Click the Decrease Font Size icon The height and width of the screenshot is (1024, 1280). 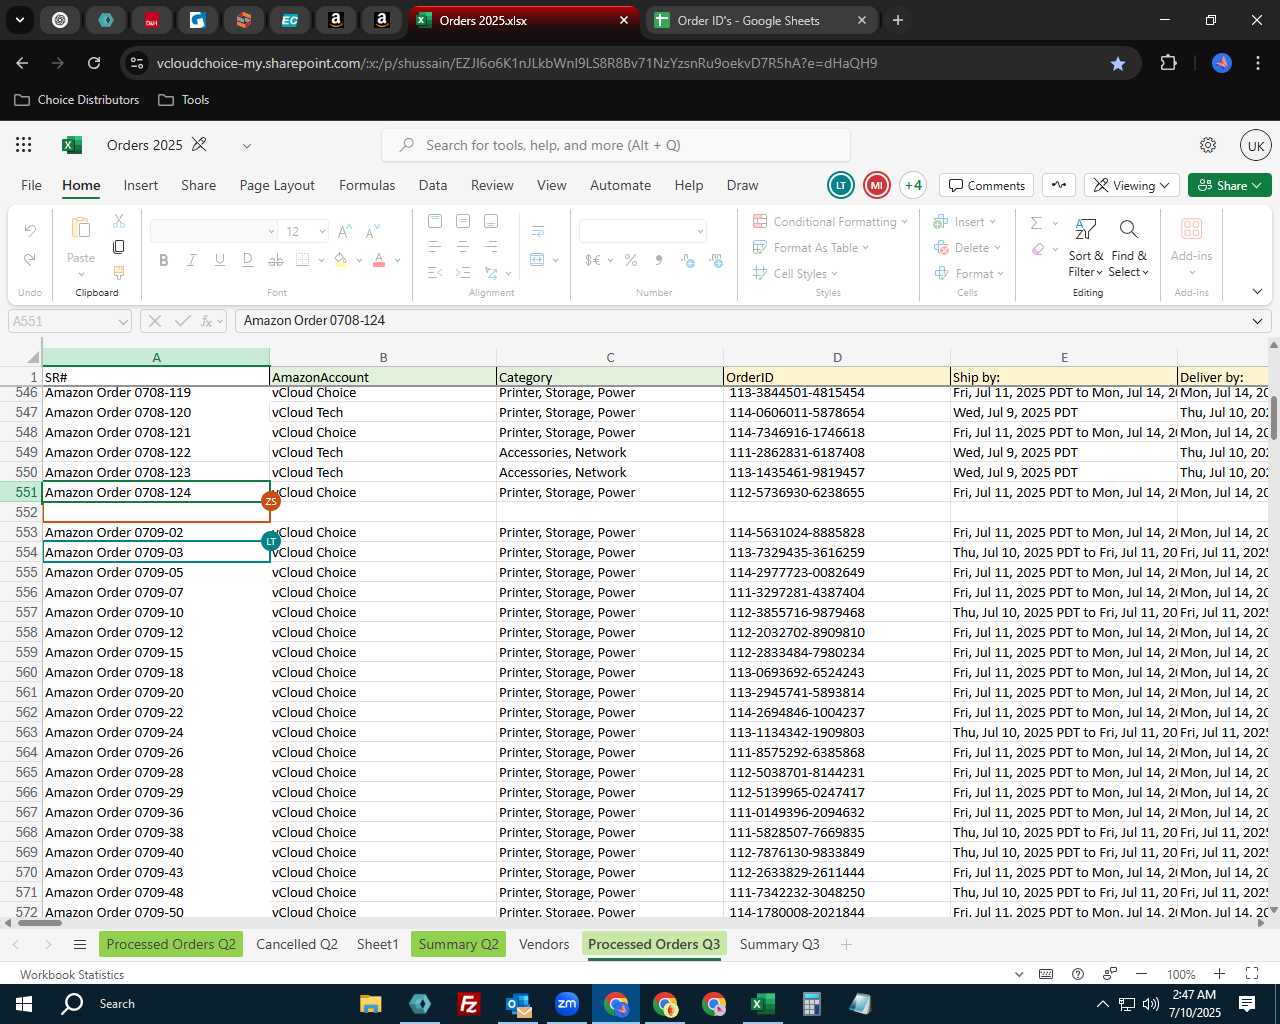(x=372, y=231)
